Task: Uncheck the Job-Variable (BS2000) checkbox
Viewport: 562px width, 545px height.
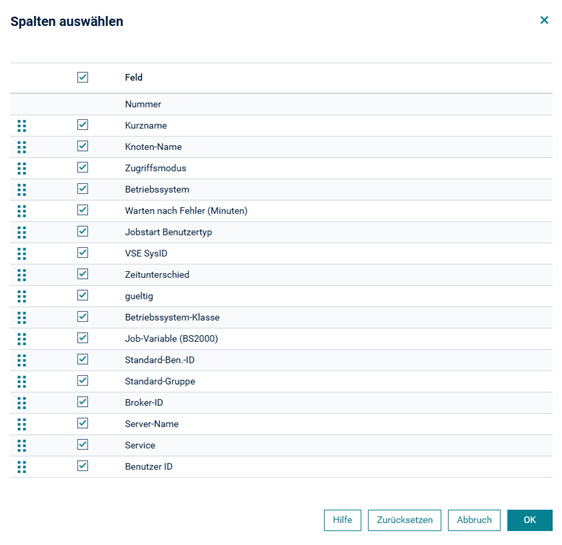Action: click(x=82, y=338)
